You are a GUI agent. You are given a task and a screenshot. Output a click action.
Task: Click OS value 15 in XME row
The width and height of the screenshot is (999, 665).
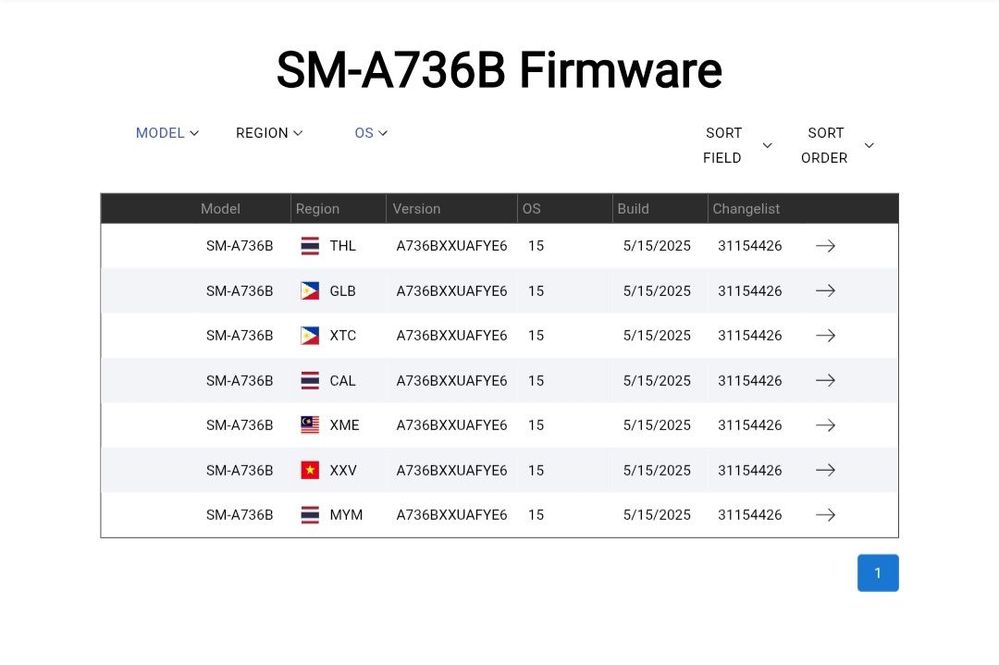(x=536, y=425)
